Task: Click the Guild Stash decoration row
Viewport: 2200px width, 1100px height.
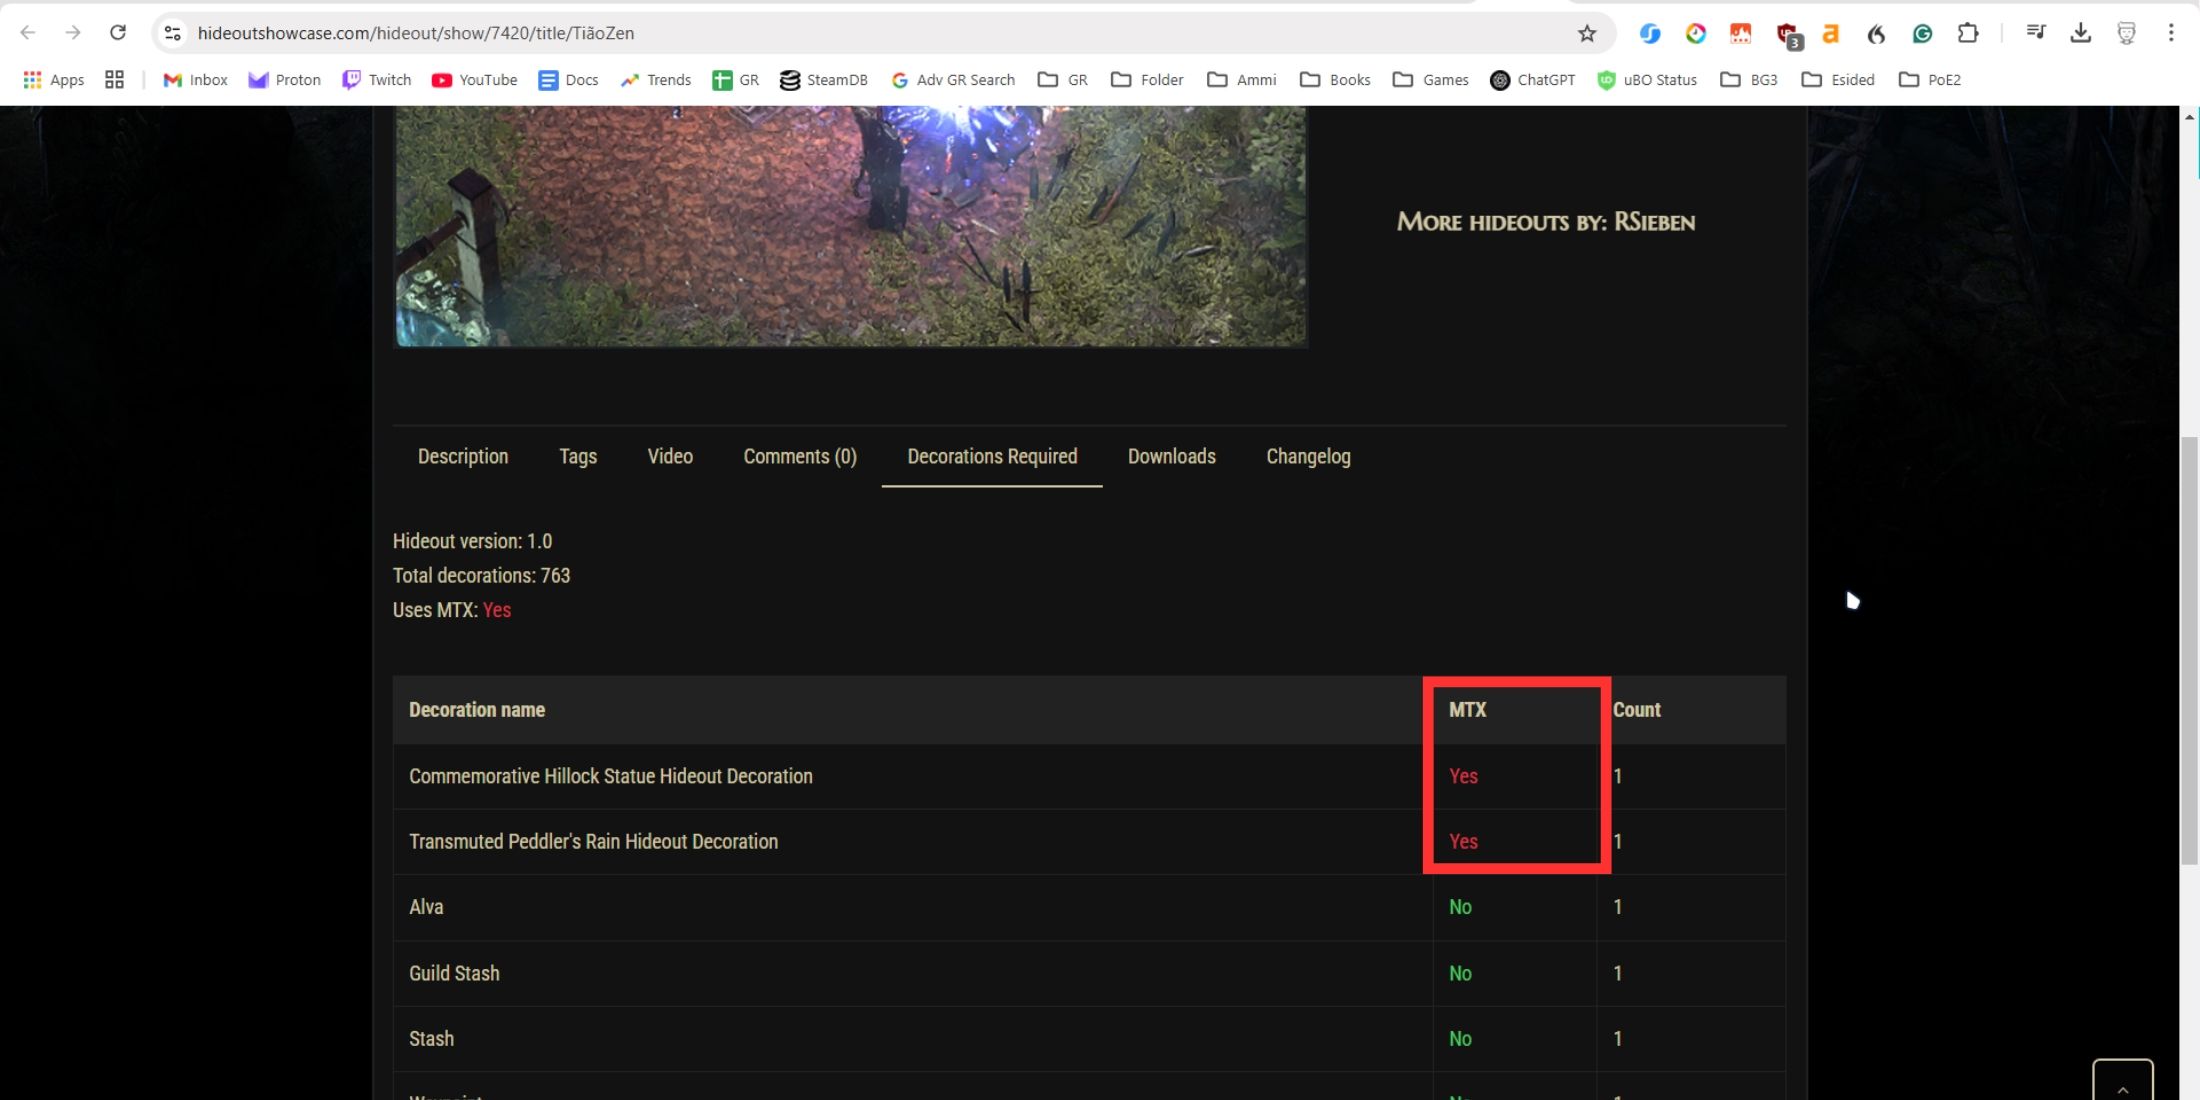Action: point(1089,973)
